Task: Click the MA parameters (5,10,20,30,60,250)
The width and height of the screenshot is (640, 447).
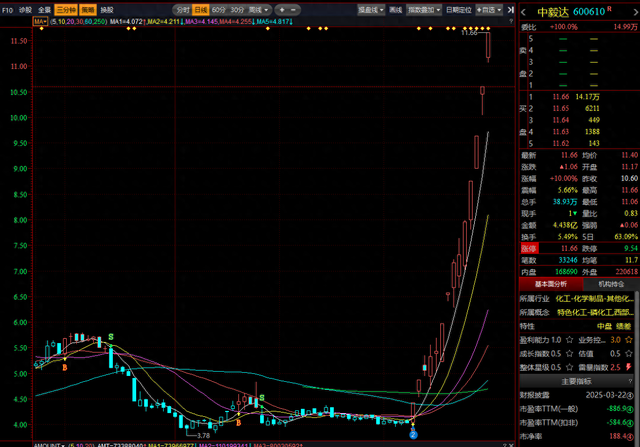Action: (x=79, y=21)
